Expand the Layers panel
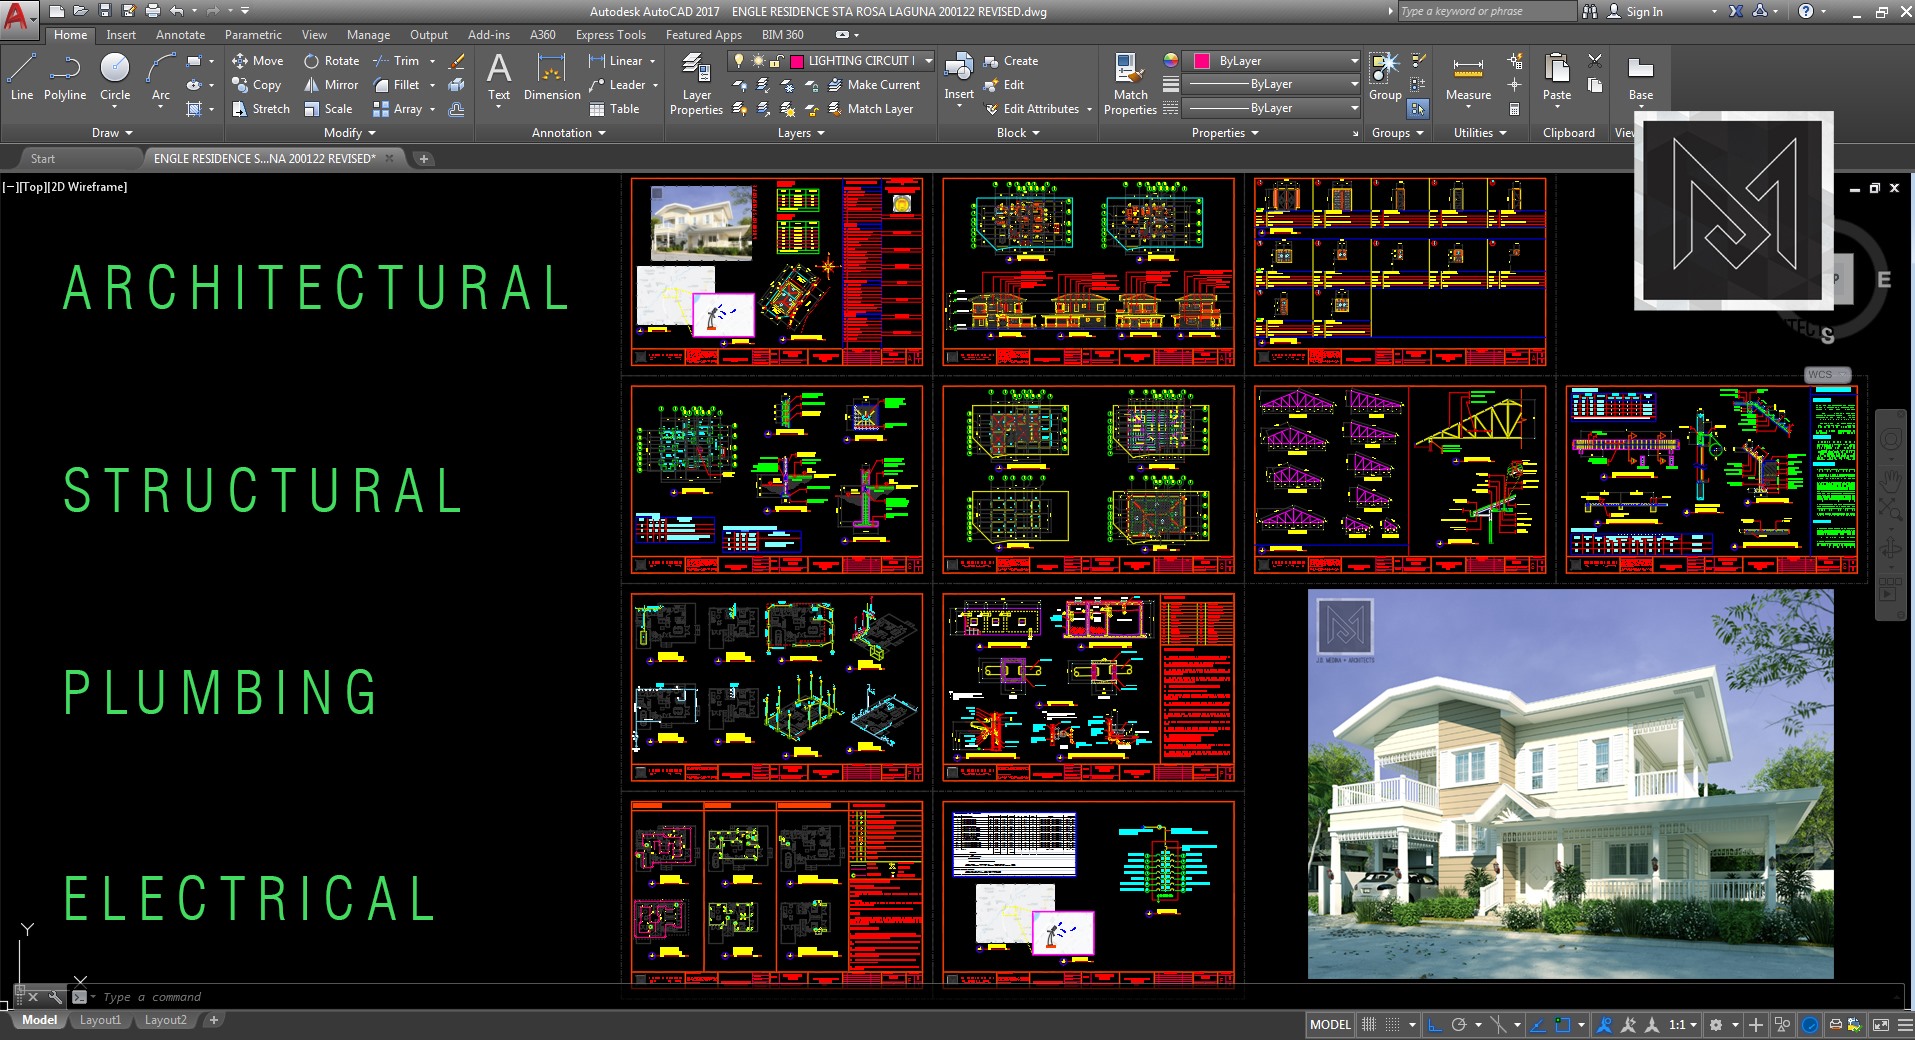The image size is (1915, 1040). 801,133
